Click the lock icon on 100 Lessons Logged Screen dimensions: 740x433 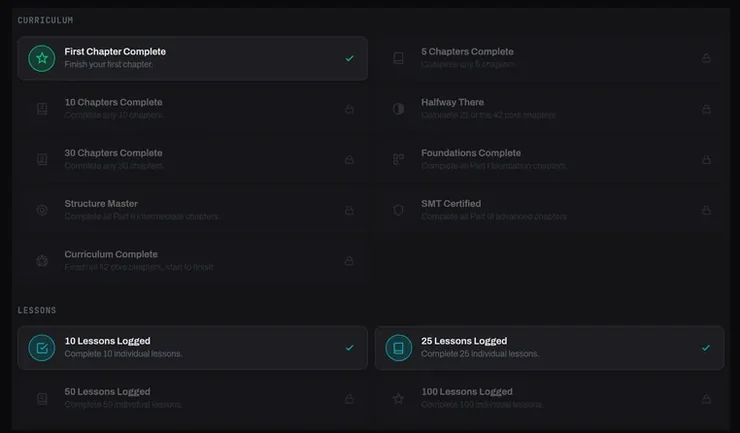click(706, 399)
